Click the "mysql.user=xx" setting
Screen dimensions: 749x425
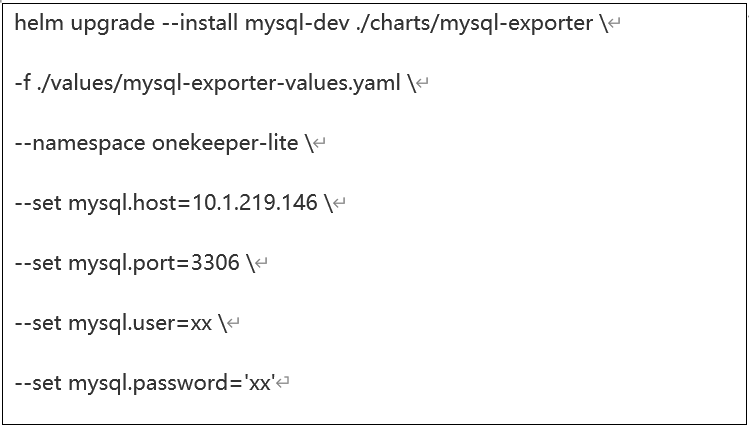coord(140,324)
